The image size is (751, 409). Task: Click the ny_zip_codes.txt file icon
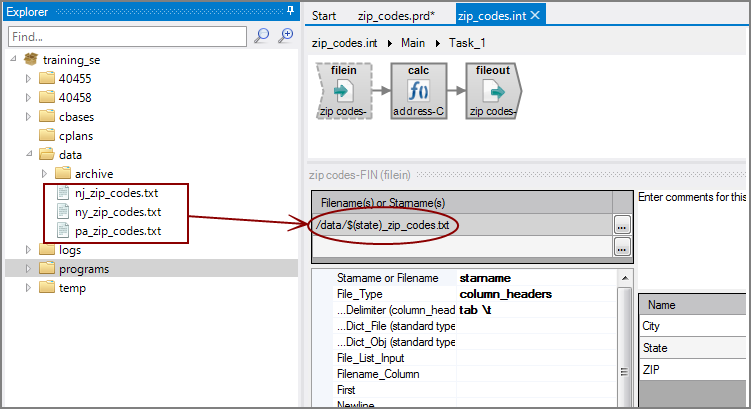[63, 212]
